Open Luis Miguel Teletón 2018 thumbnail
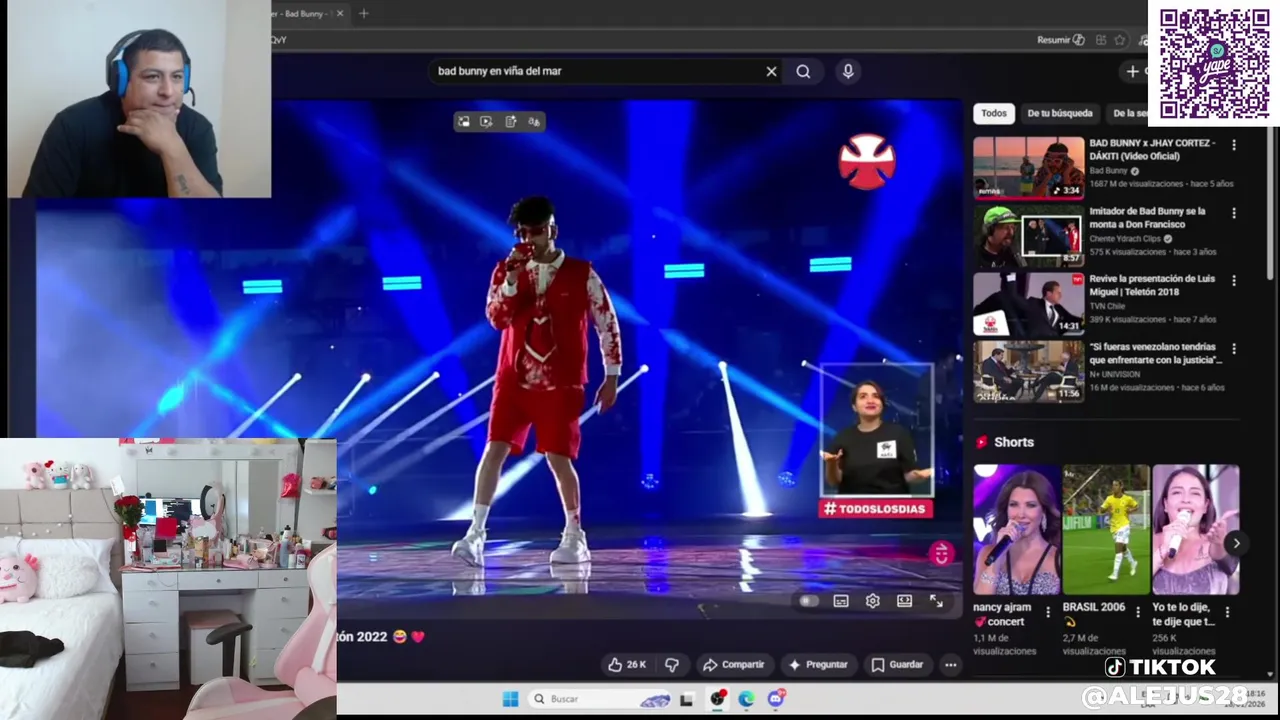1280x720 pixels. (1028, 304)
